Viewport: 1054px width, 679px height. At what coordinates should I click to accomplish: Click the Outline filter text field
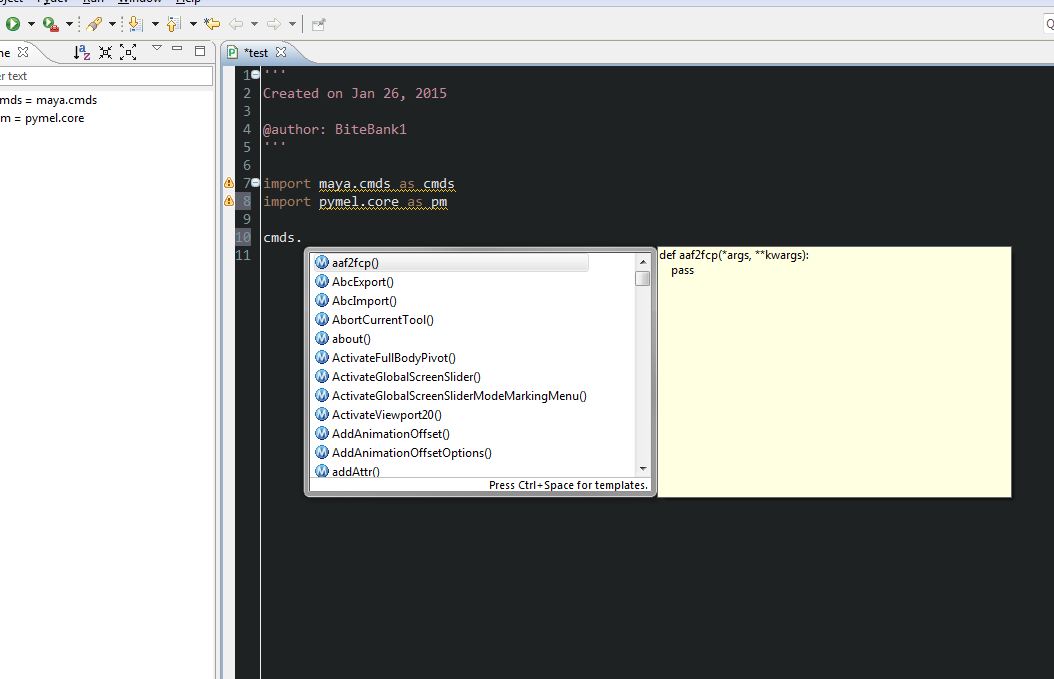[x=106, y=76]
